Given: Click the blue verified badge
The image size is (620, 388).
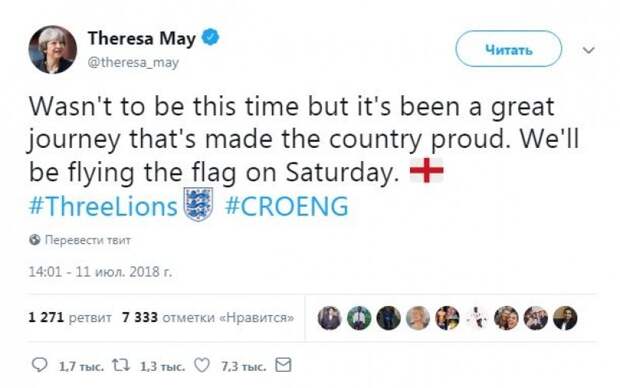Looking at the screenshot, I should [x=210, y=38].
